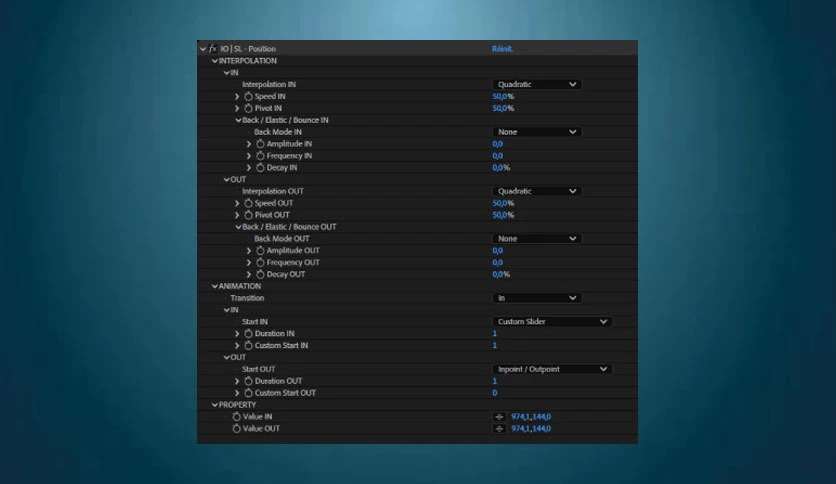Image resolution: width=836 pixels, height=484 pixels.
Task: Collapse Back / Elastic / Bounce OUT group
Action: tap(238, 227)
